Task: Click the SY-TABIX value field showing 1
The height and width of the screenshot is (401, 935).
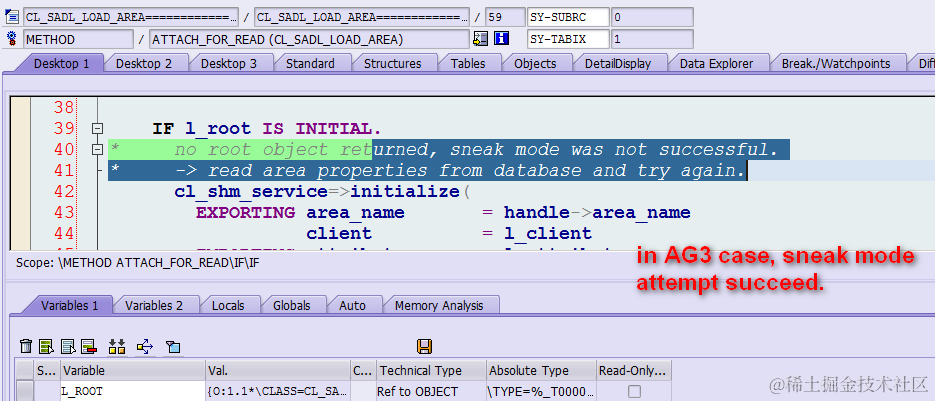Action: (652, 39)
